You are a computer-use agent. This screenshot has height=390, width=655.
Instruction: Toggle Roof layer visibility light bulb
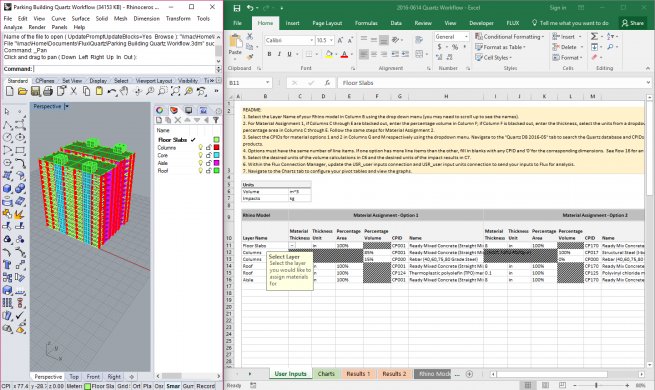(x=201, y=170)
